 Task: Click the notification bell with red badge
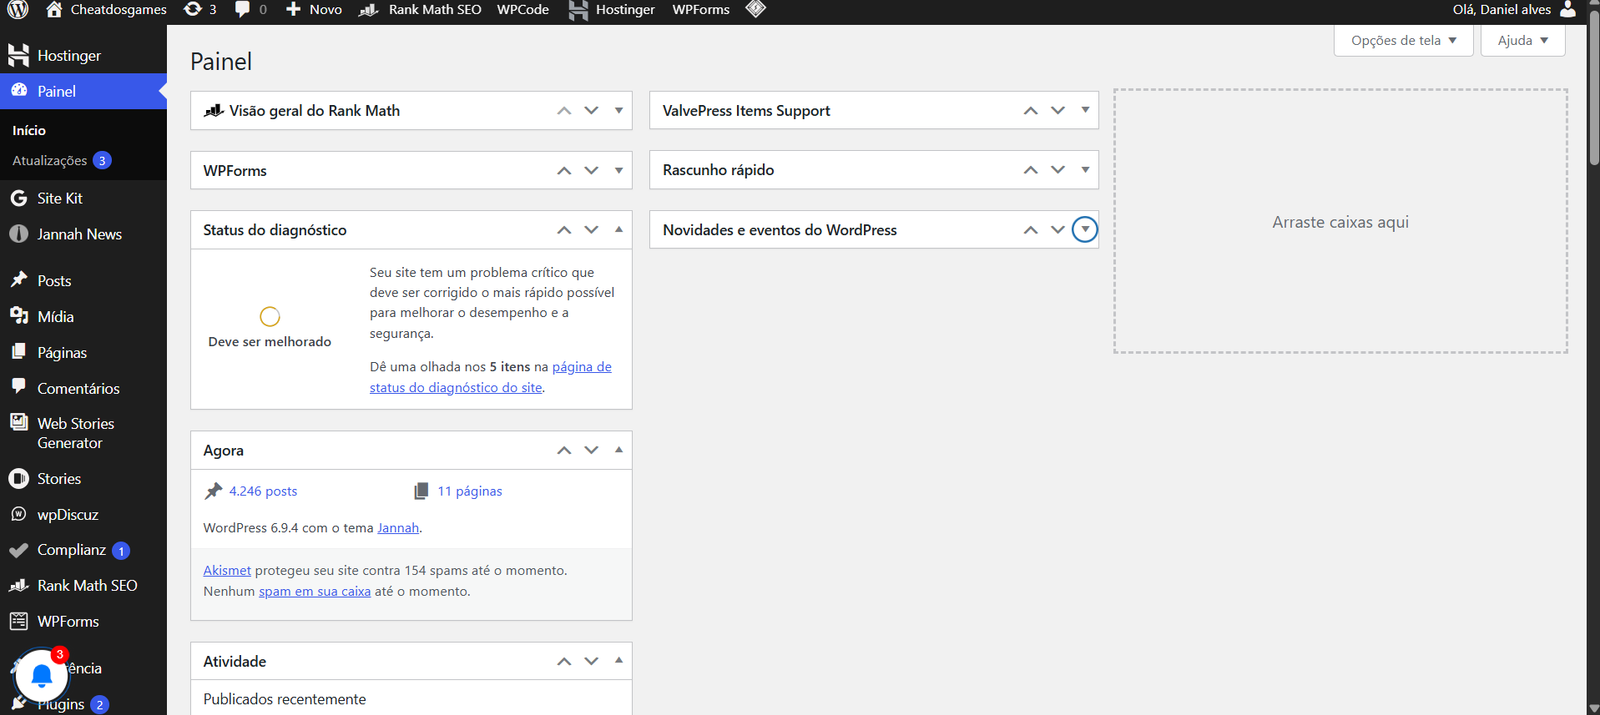[42, 676]
